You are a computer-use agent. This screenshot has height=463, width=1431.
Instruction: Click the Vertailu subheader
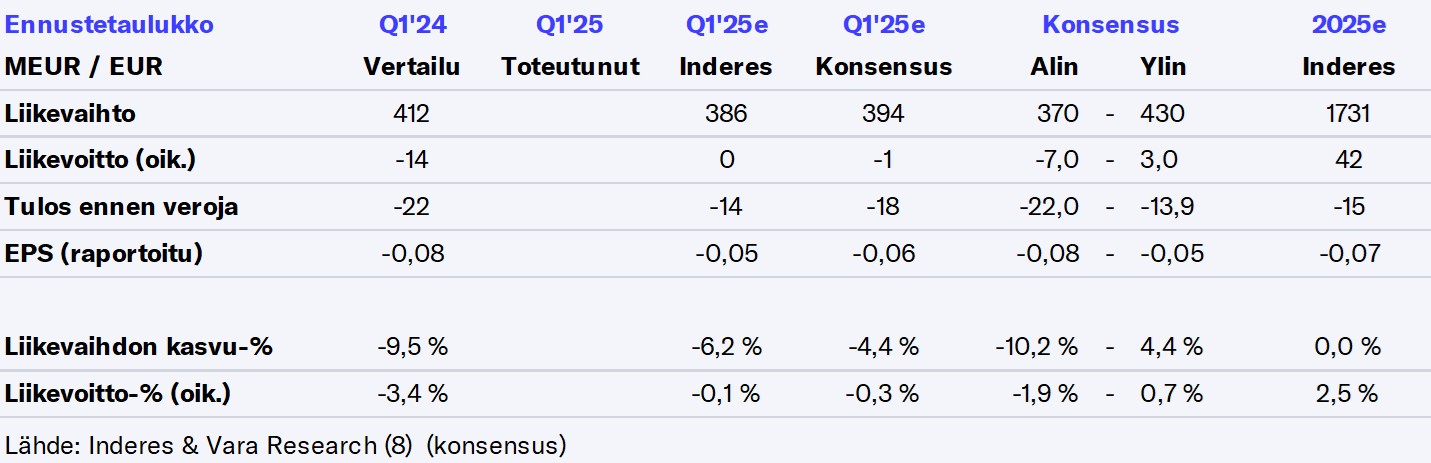(411, 67)
